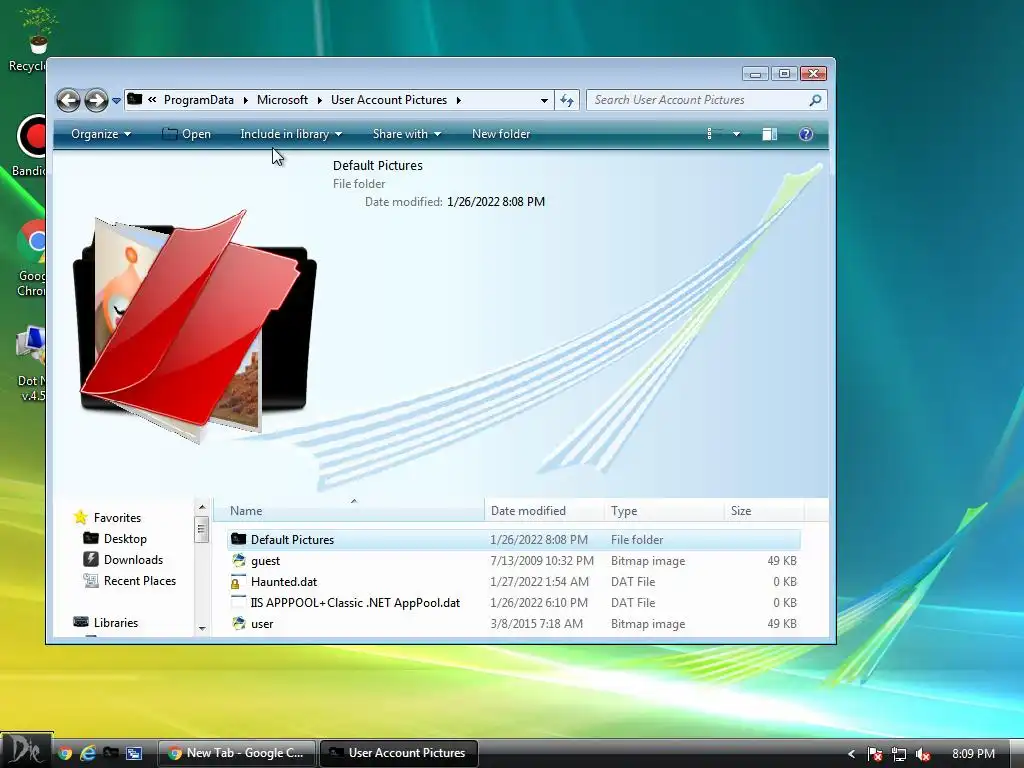Select IIS APPPOOL+Classic .NET AppPool.dat file
The width and height of the screenshot is (1024, 768).
[x=514, y=602]
